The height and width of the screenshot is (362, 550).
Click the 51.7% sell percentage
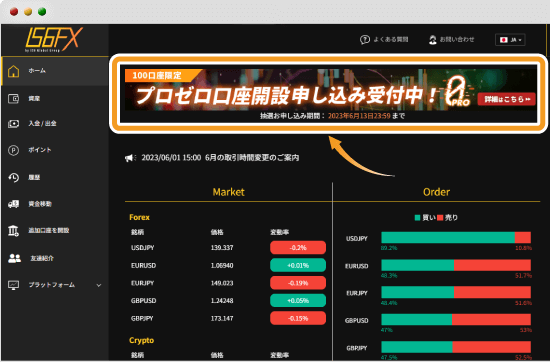coord(523,276)
